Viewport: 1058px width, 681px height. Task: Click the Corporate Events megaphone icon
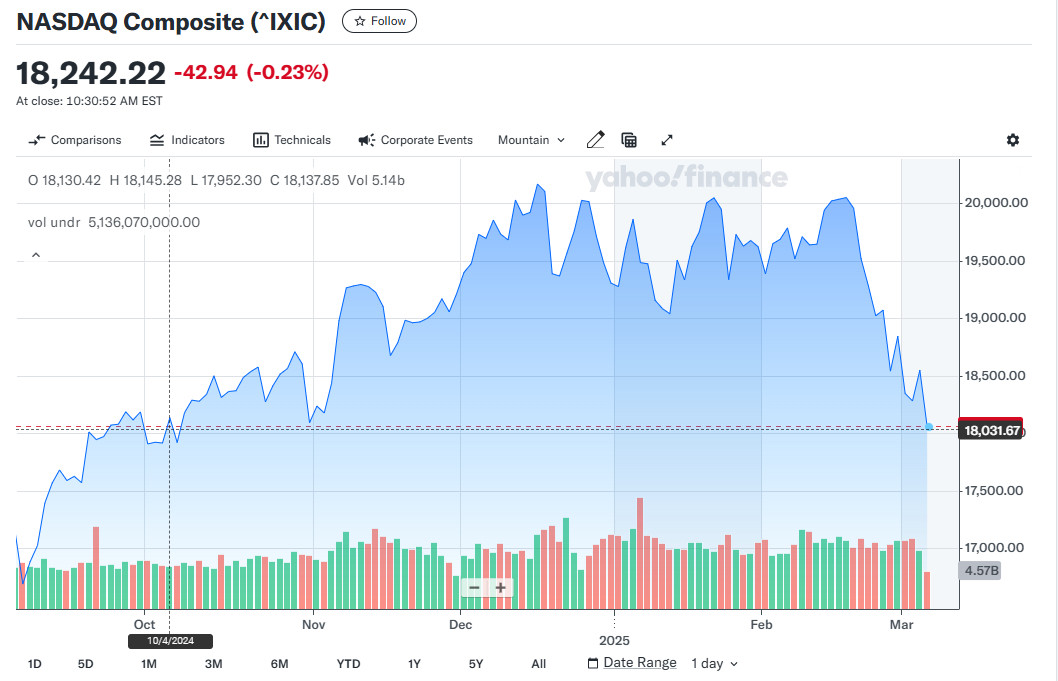click(366, 140)
